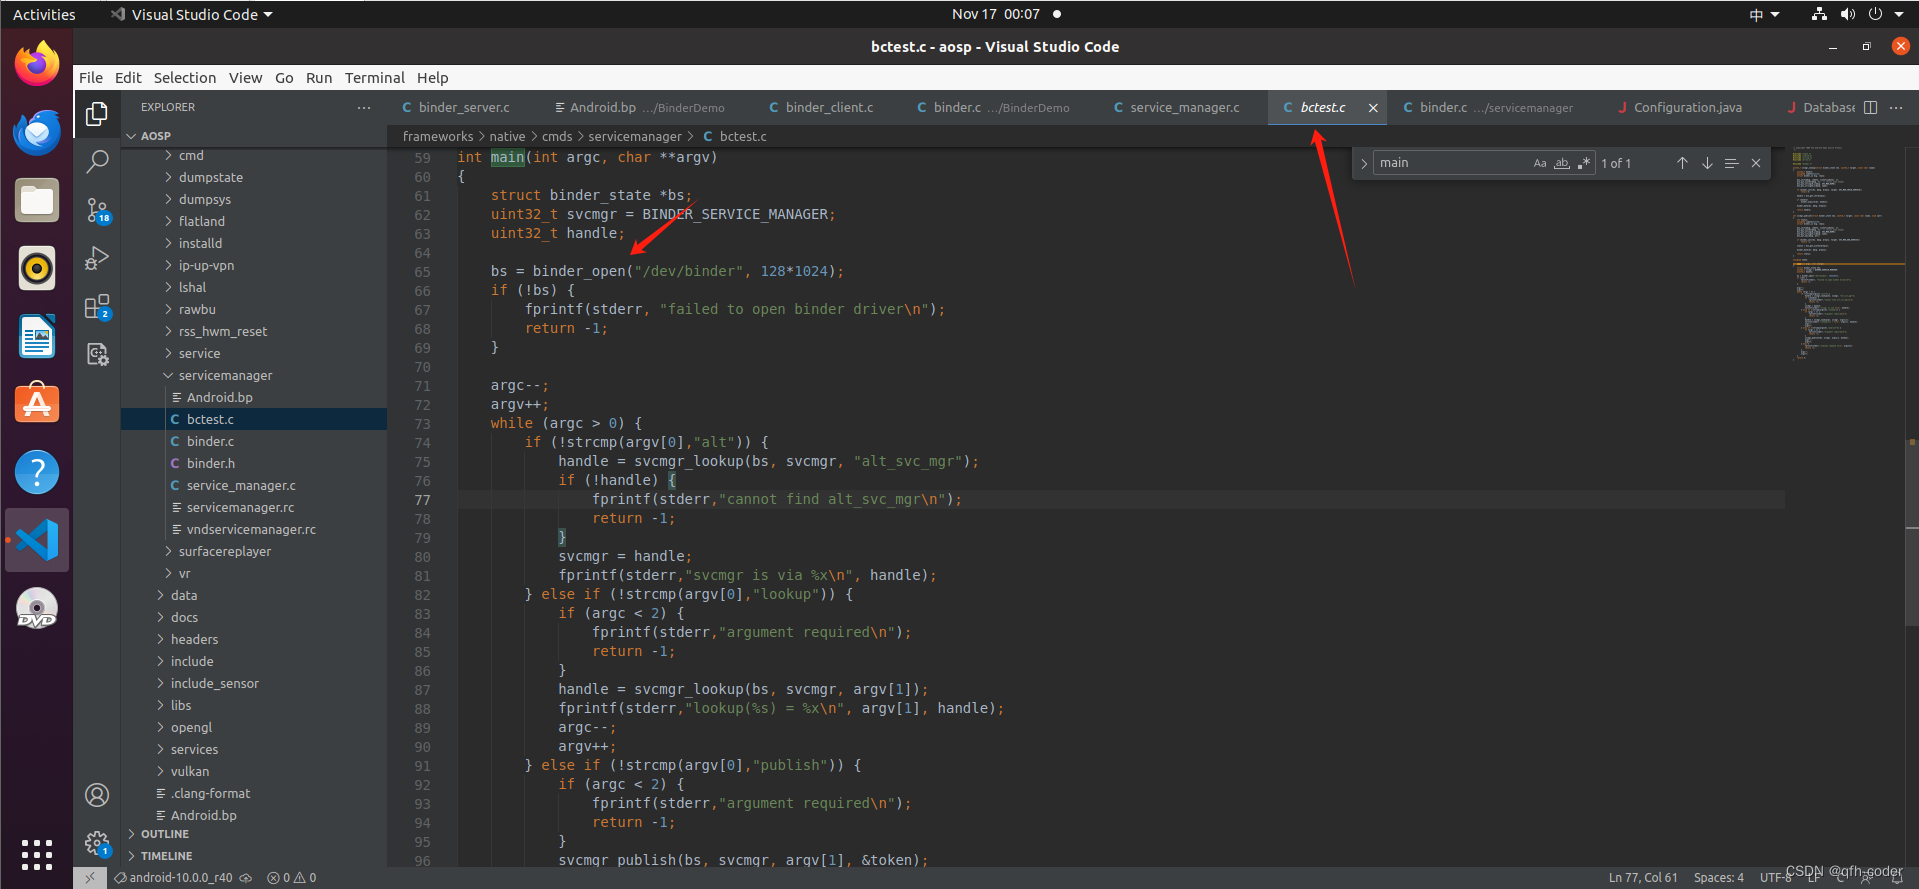The image size is (1919, 889).
Task: Launch Thunderbird mail from the dock
Action: (x=37, y=132)
